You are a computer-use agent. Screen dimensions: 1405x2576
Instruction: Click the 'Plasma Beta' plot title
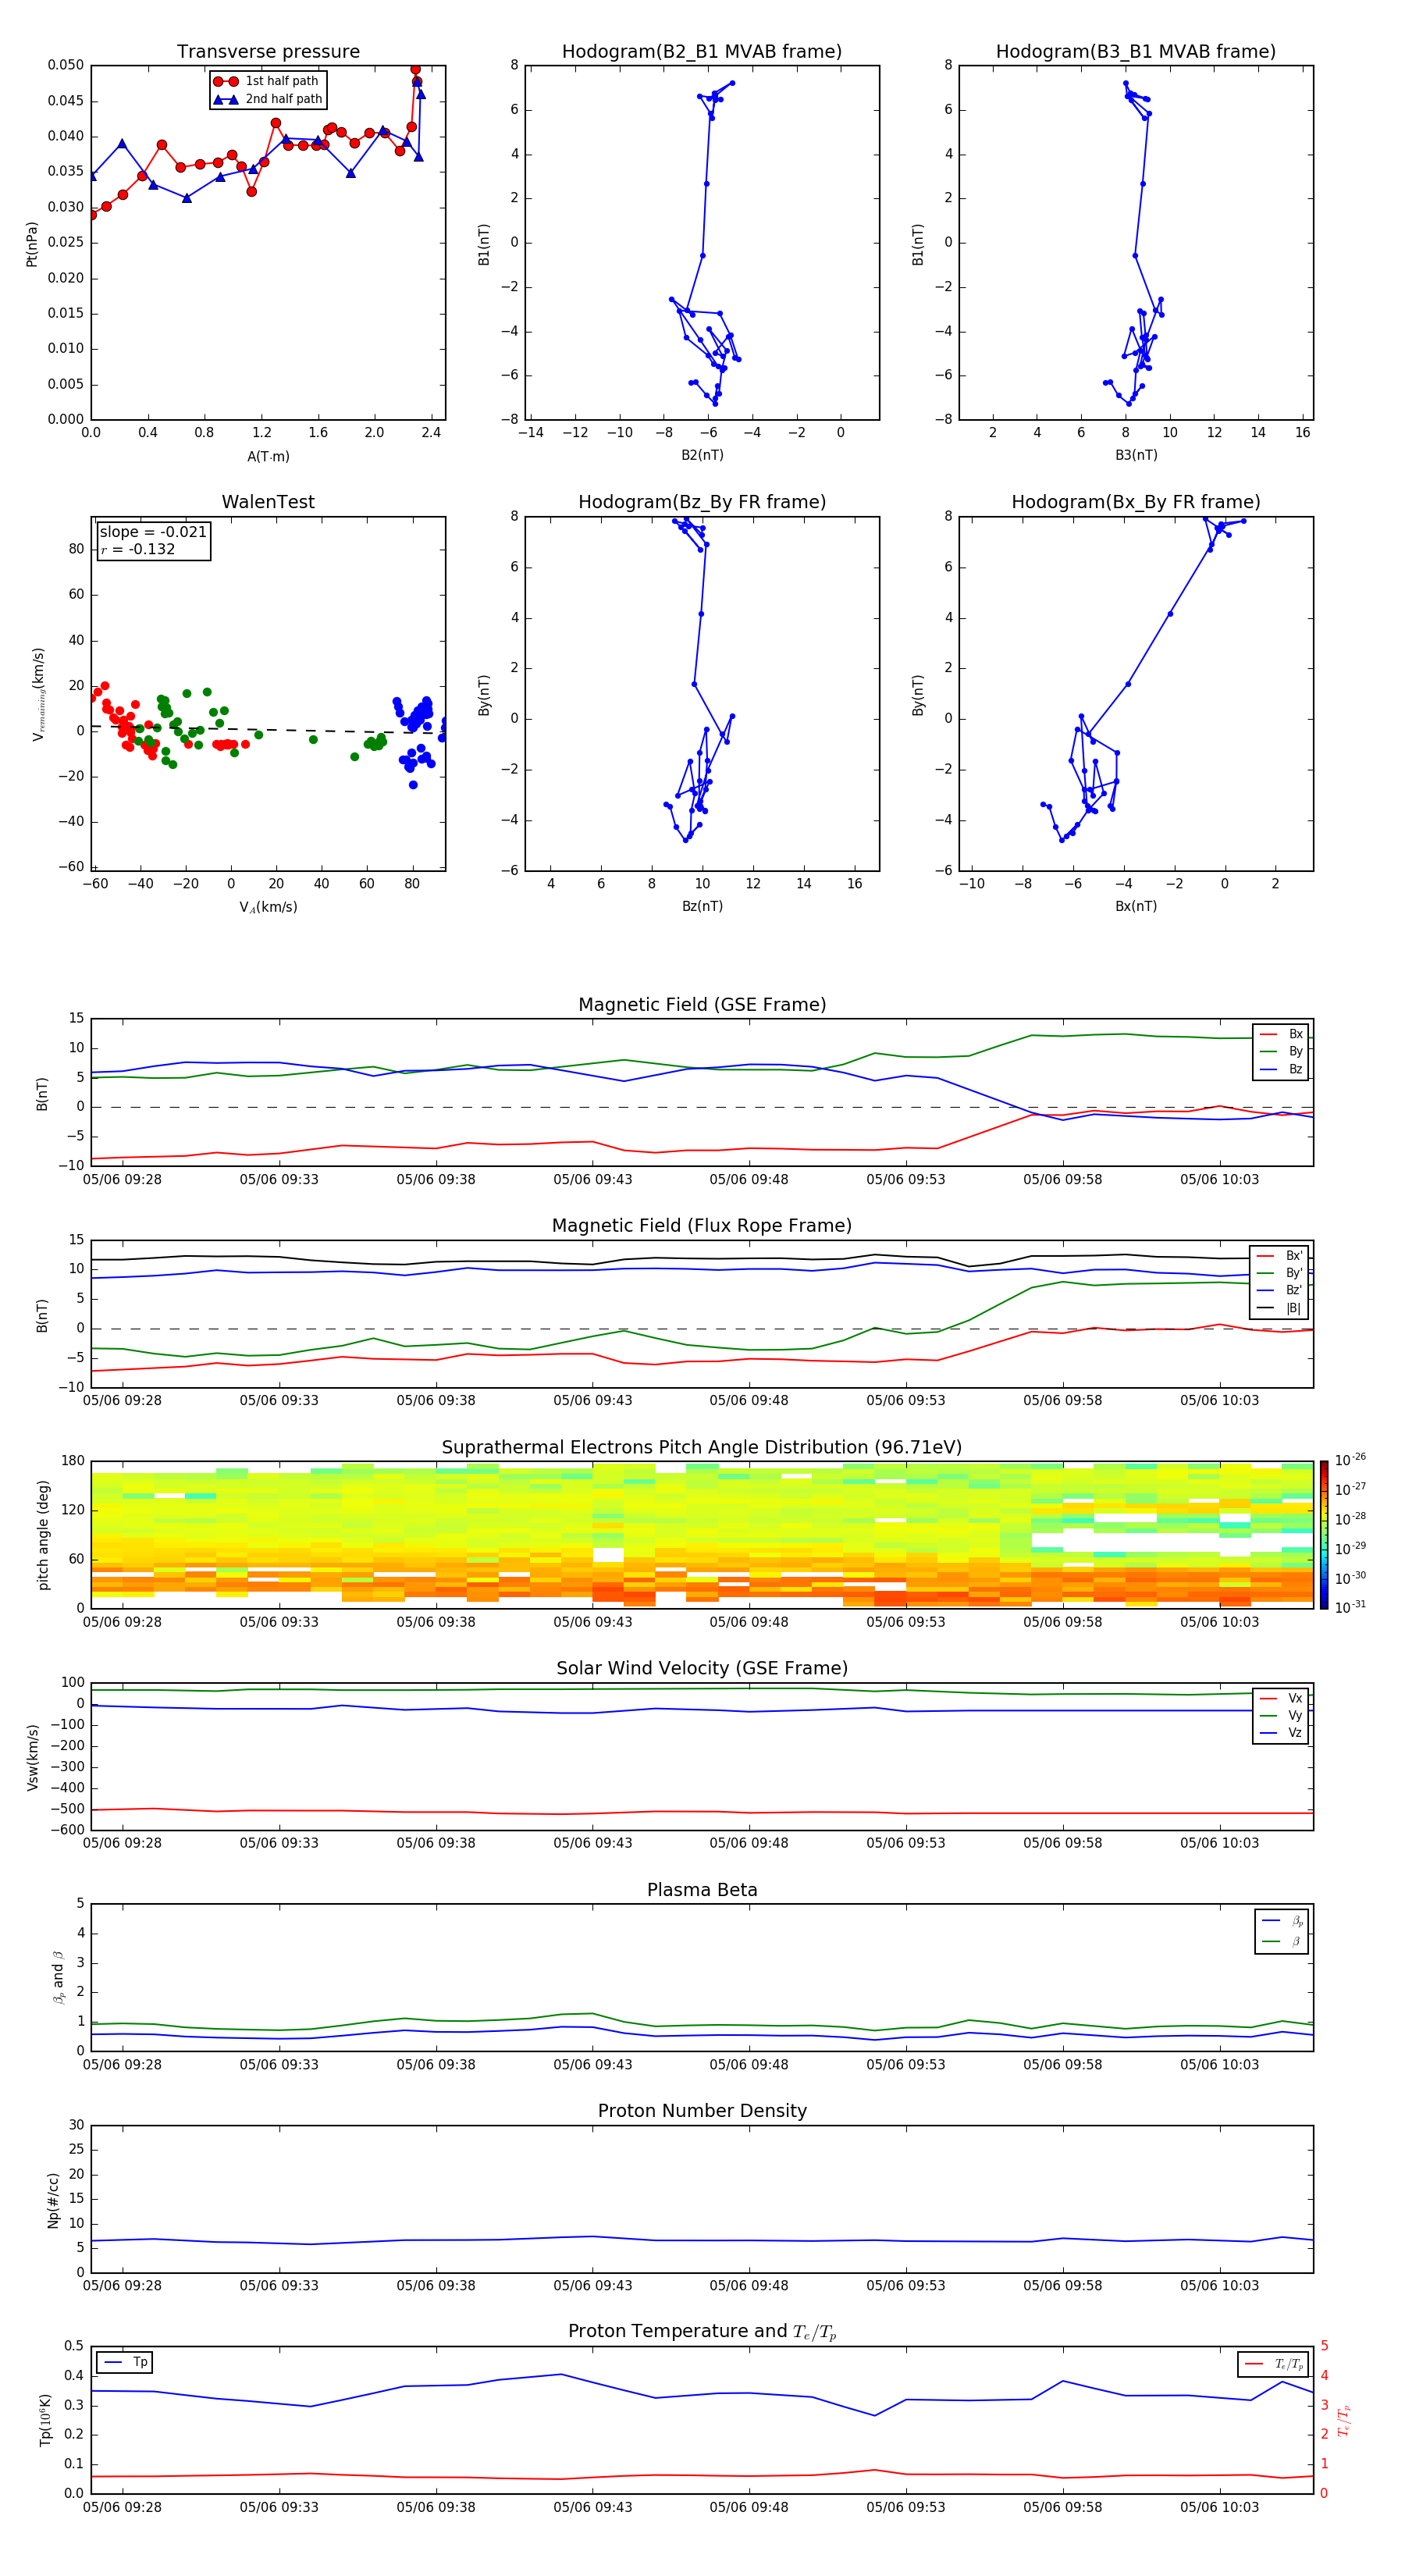click(702, 1891)
